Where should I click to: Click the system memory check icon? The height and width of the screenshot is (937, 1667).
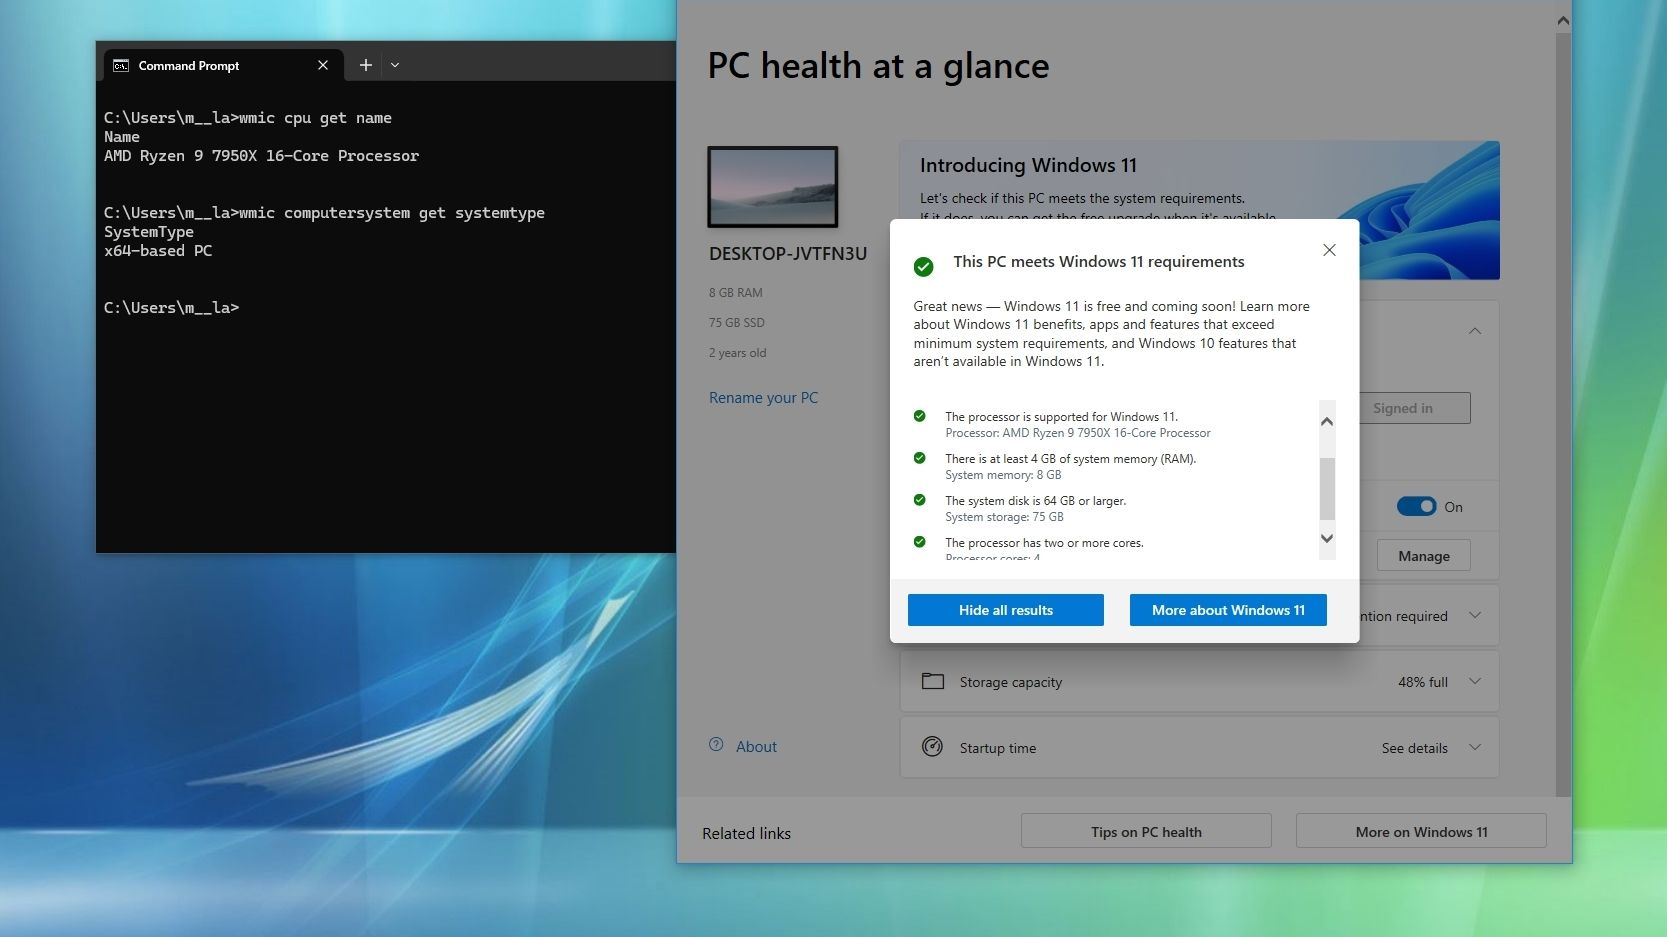pos(919,458)
